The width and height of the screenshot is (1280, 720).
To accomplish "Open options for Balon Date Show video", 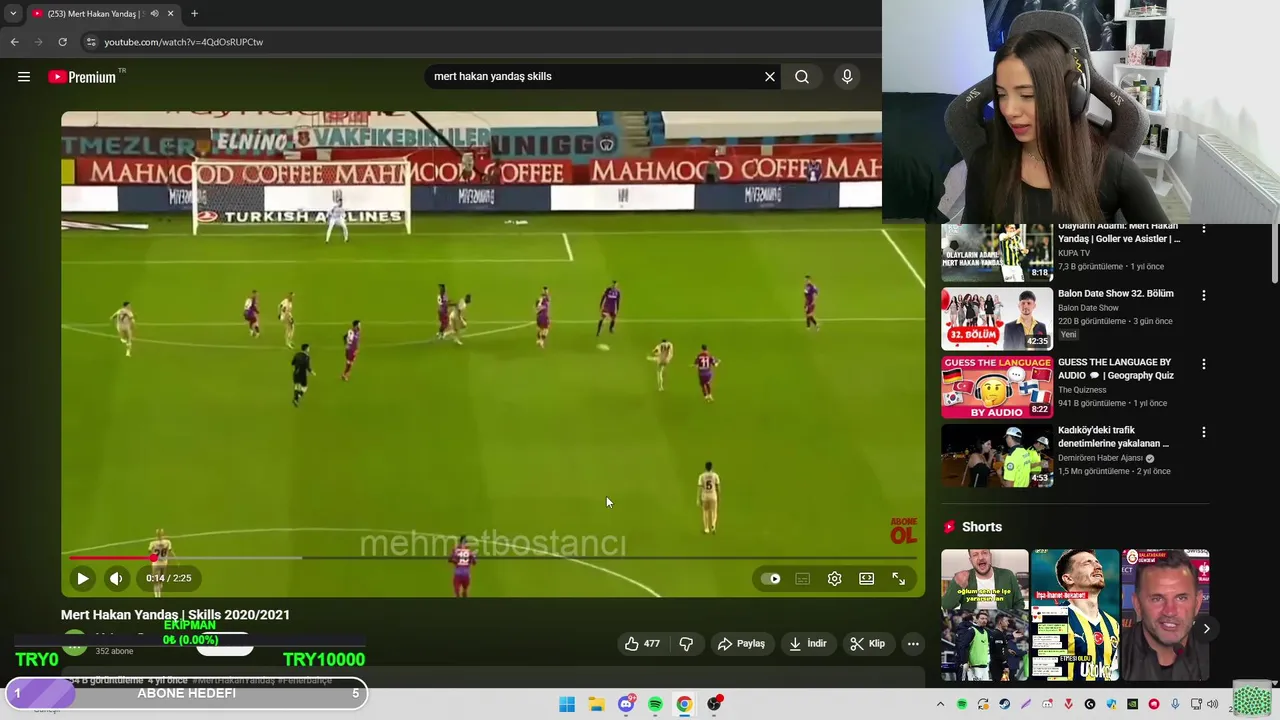I will 1204,296.
